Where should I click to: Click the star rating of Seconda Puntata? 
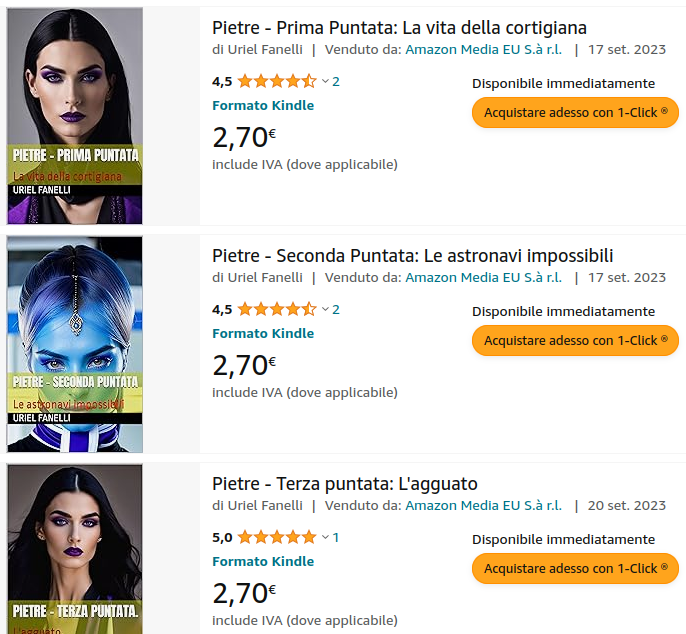click(x=277, y=309)
